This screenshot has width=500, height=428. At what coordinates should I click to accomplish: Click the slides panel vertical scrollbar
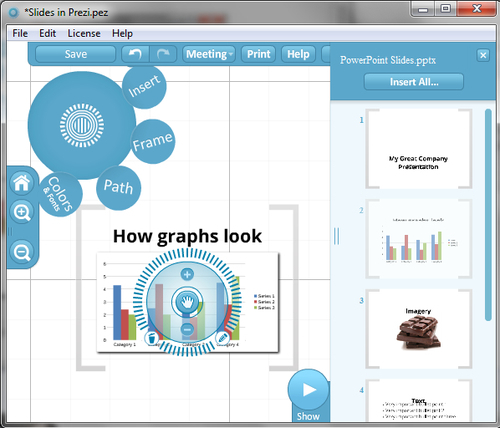pos(488,215)
